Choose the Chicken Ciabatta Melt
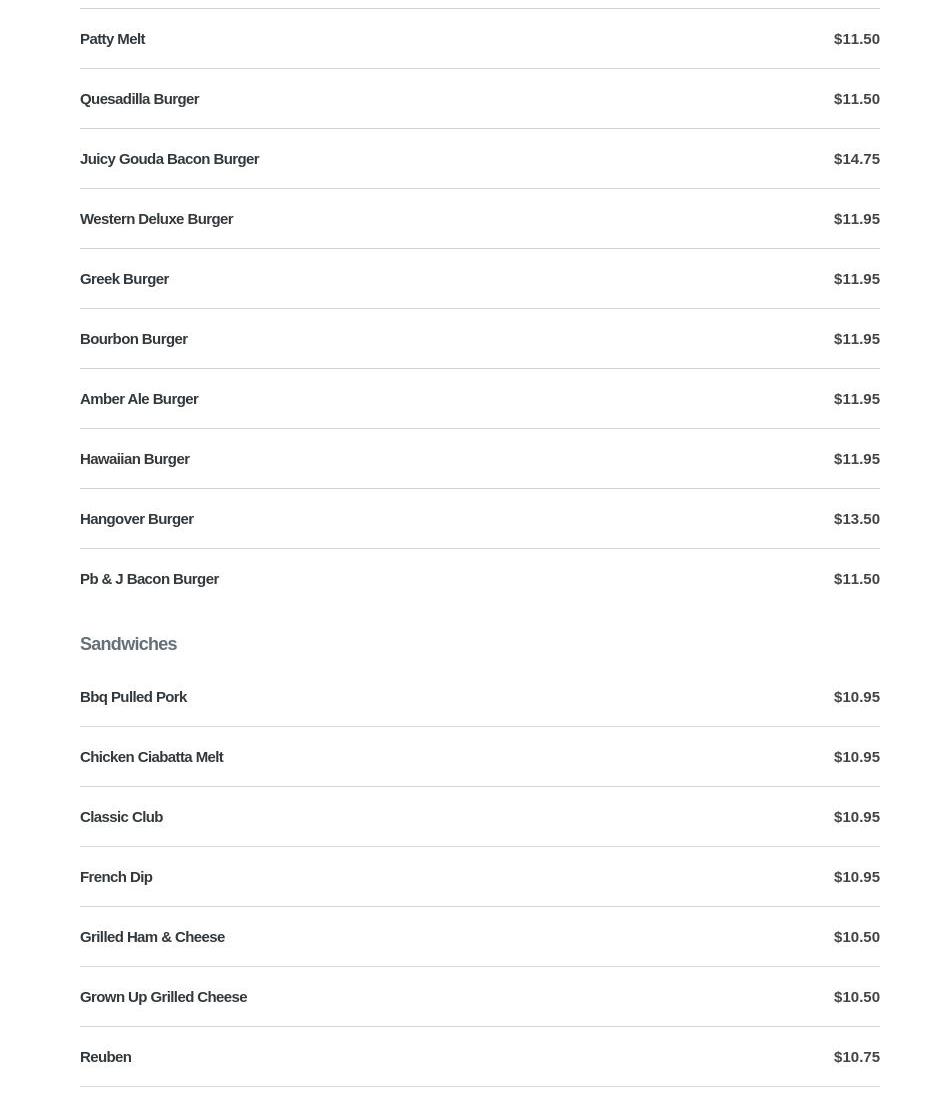The height and width of the screenshot is (1108, 945). [151, 757]
